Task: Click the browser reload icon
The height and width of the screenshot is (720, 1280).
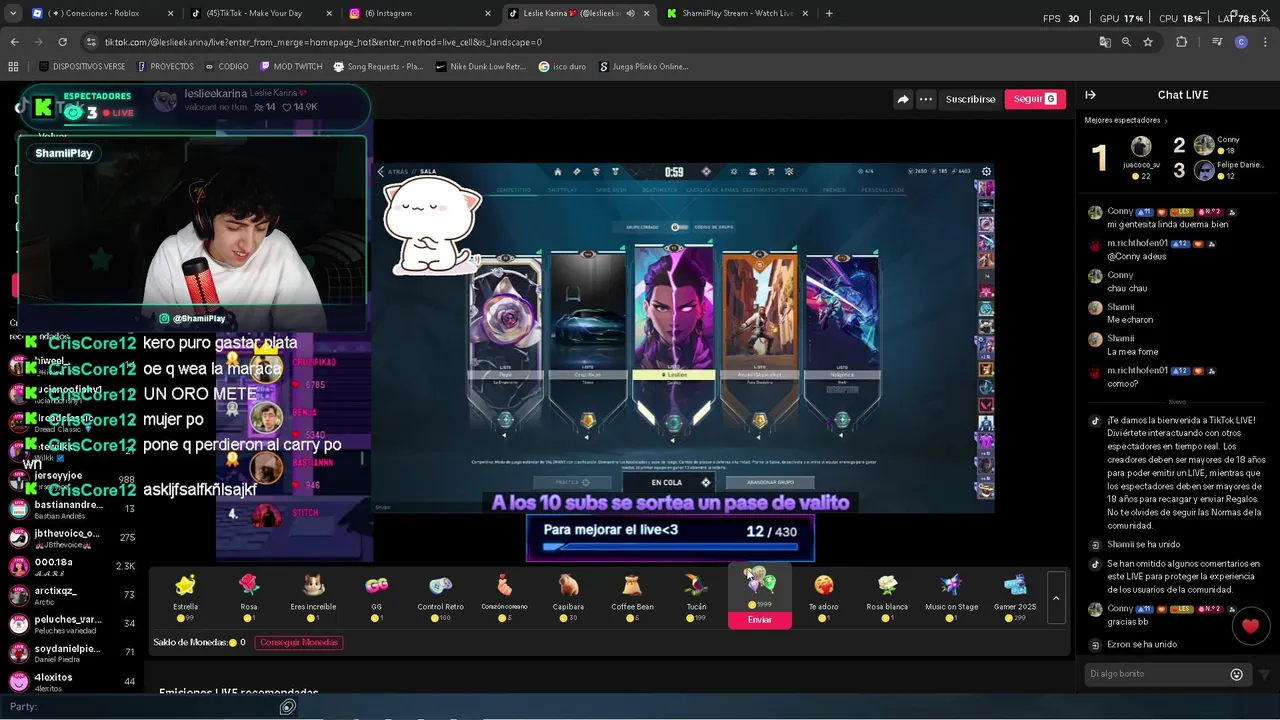Action: (62, 42)
